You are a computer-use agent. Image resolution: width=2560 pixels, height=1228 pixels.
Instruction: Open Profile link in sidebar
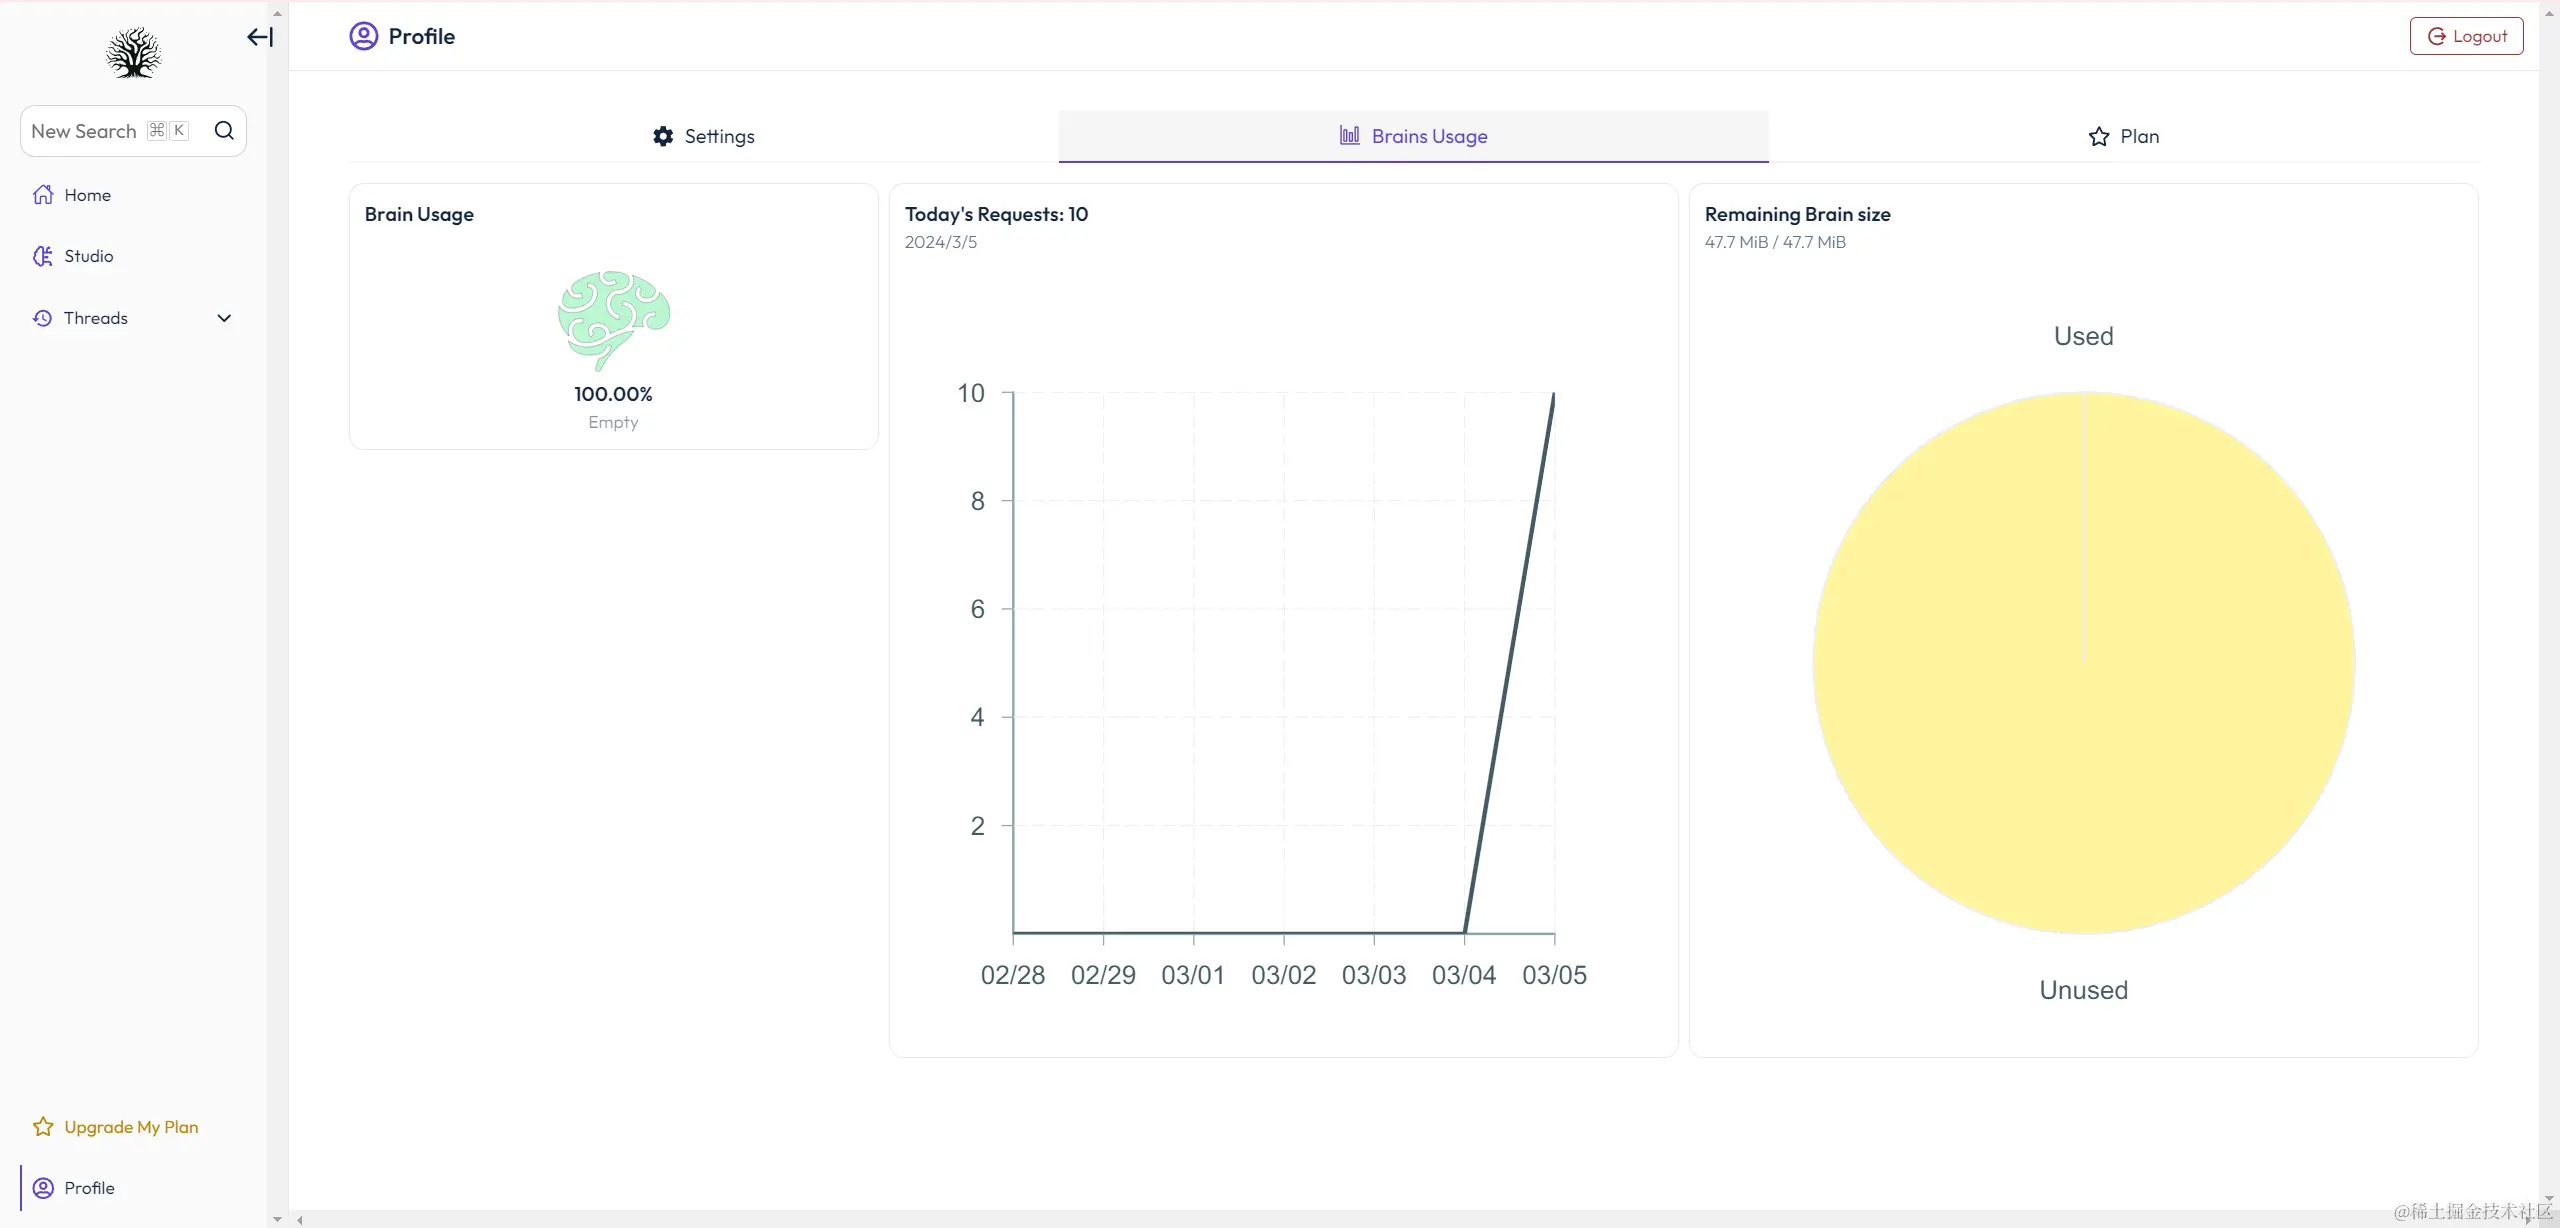(x=89, y=1188)
